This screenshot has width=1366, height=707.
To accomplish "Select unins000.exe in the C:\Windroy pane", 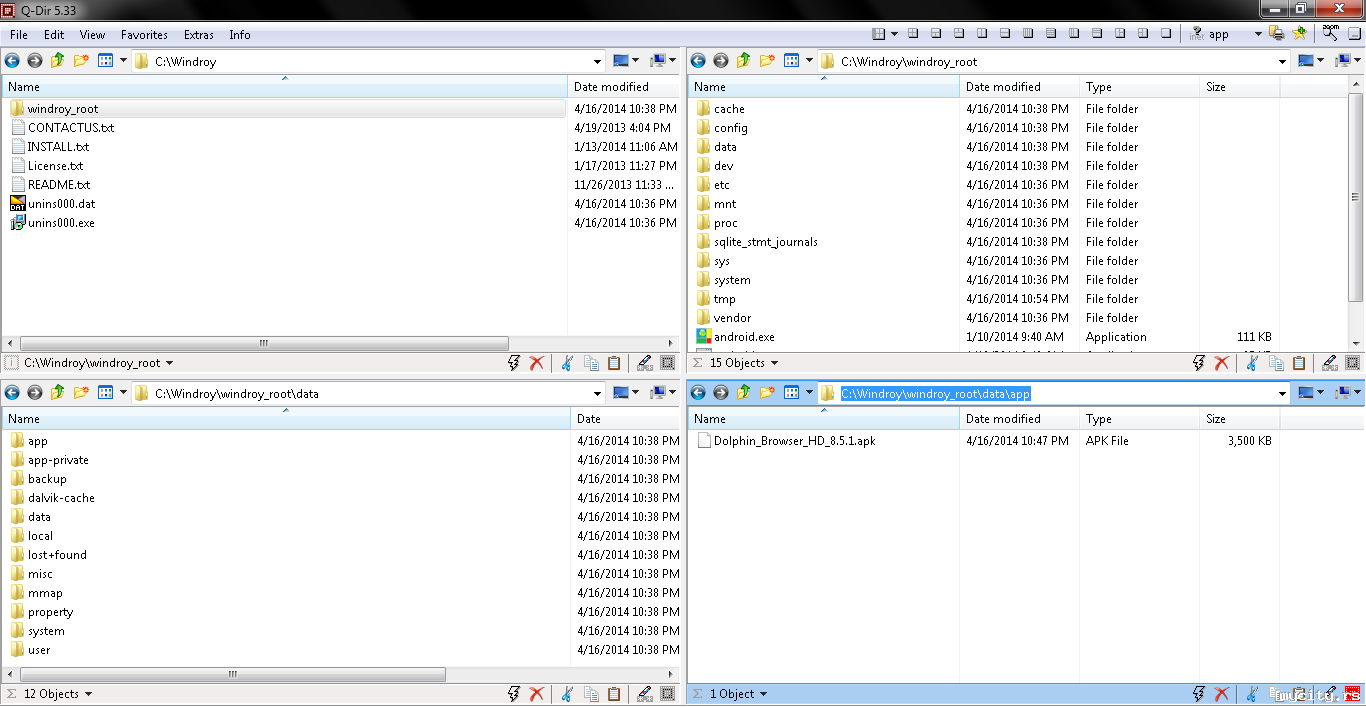I will tap(61, 223).
